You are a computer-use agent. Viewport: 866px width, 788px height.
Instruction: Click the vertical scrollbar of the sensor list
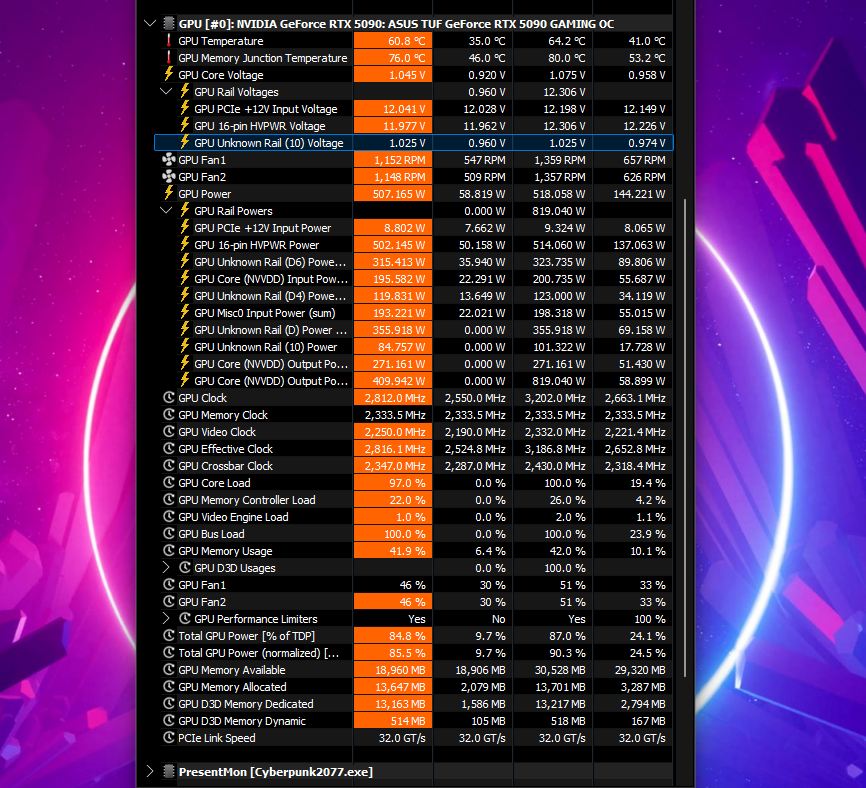[x=685, y=437]
